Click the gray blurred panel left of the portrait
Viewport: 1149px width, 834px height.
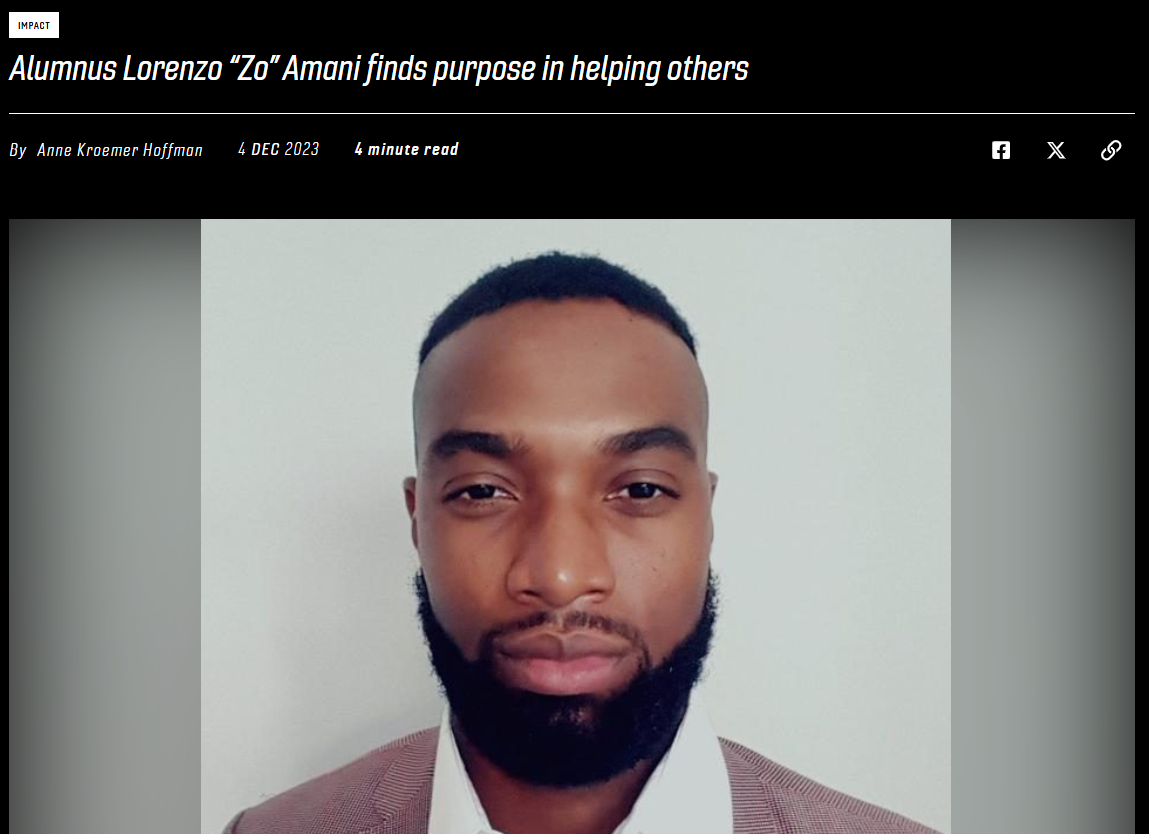pos(105,526)
